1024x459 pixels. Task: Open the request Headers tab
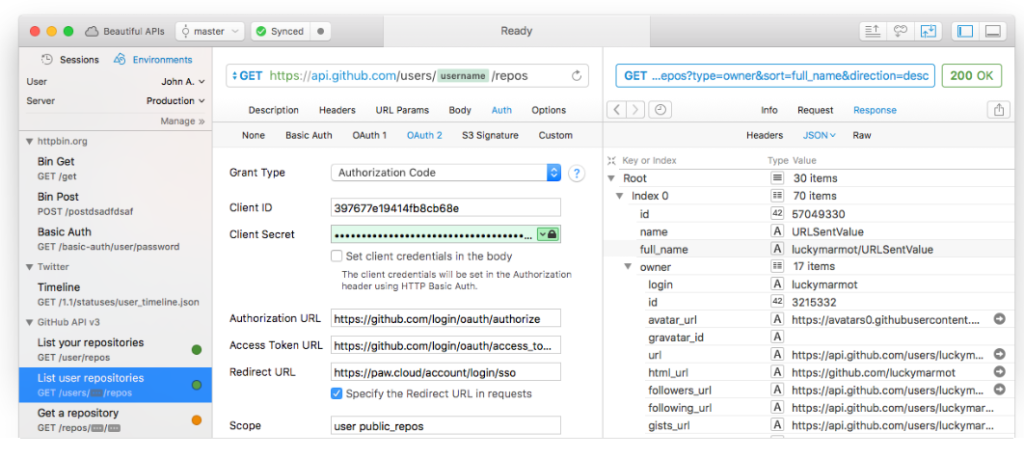click(337, 110)
